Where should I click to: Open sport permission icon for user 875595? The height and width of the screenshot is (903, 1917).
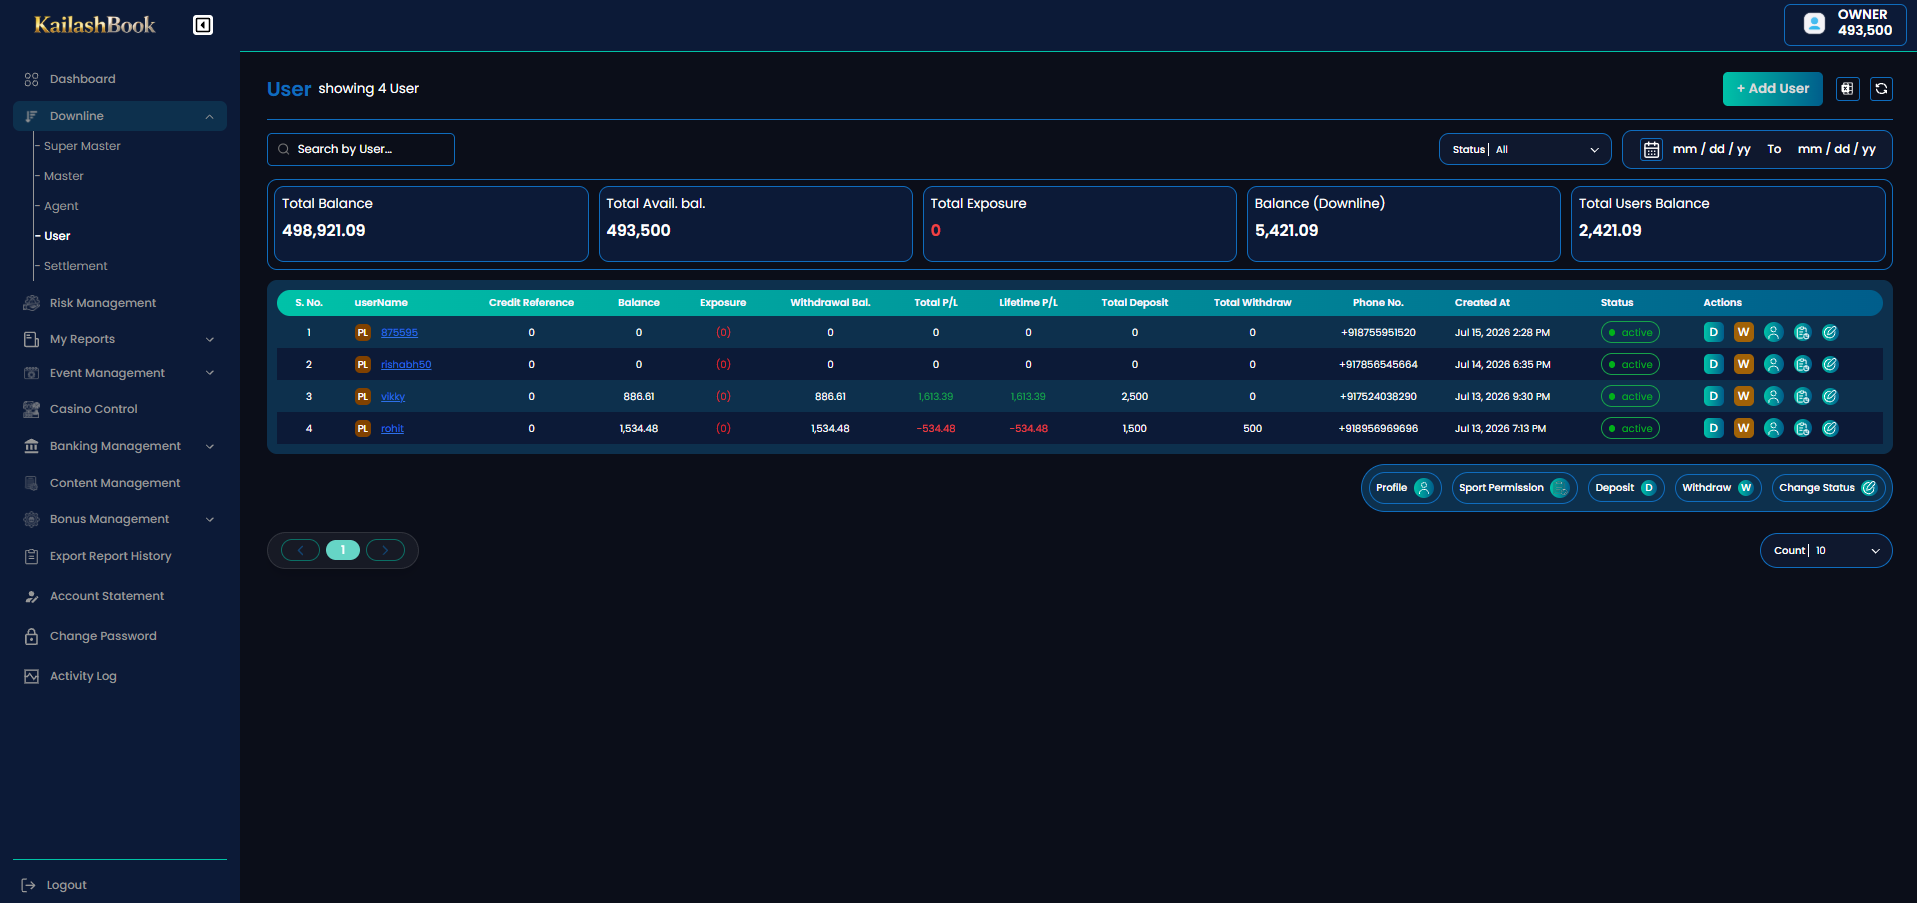pos(1802,332)
